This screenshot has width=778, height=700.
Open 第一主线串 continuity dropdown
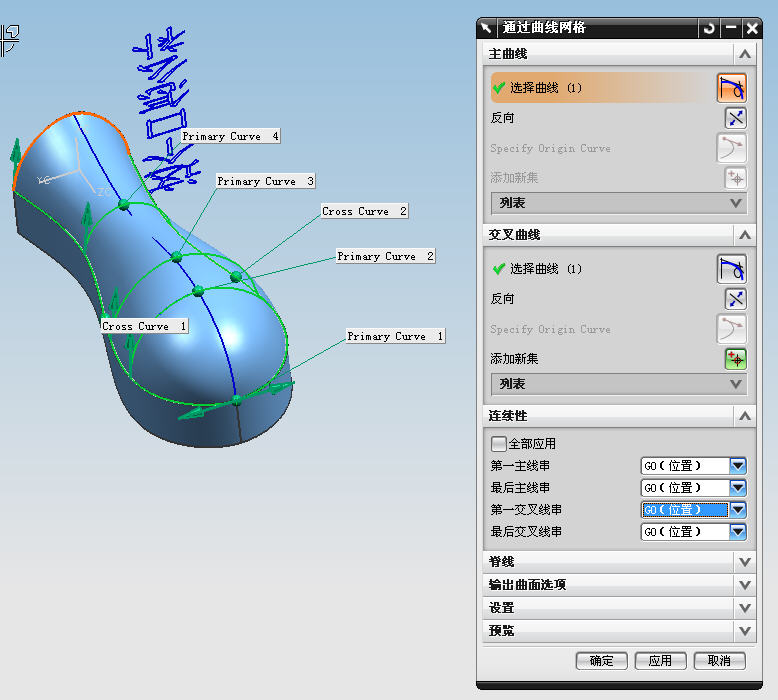(x=737, y=465)
